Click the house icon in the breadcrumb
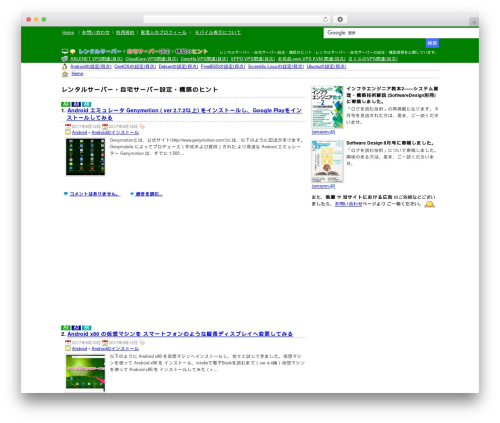 coord(65,74)
